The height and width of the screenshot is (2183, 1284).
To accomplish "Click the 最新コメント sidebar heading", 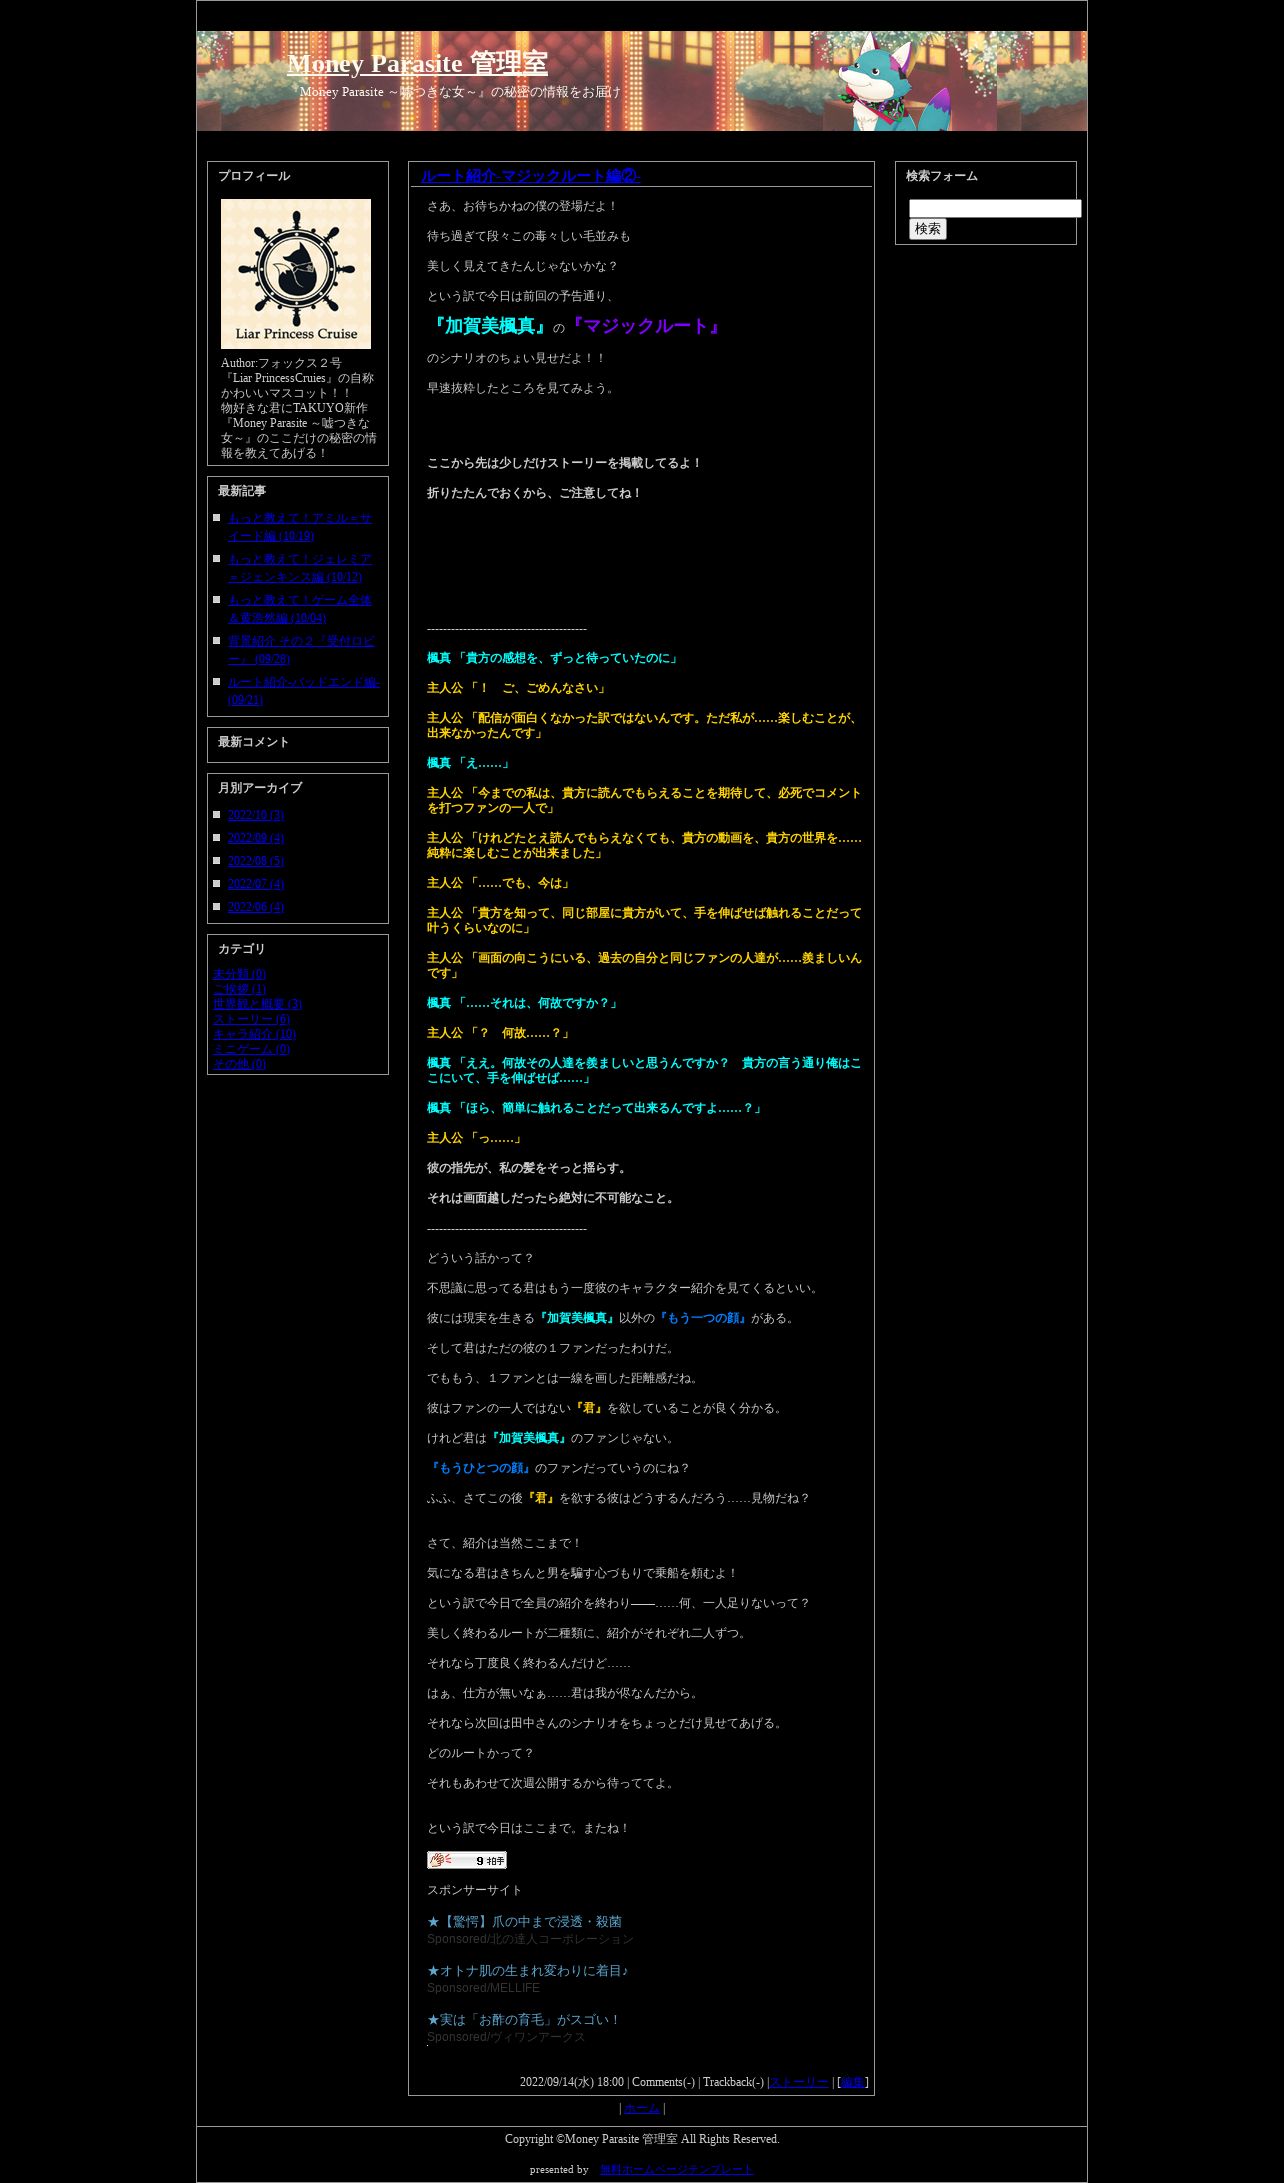I will [254, 742].
